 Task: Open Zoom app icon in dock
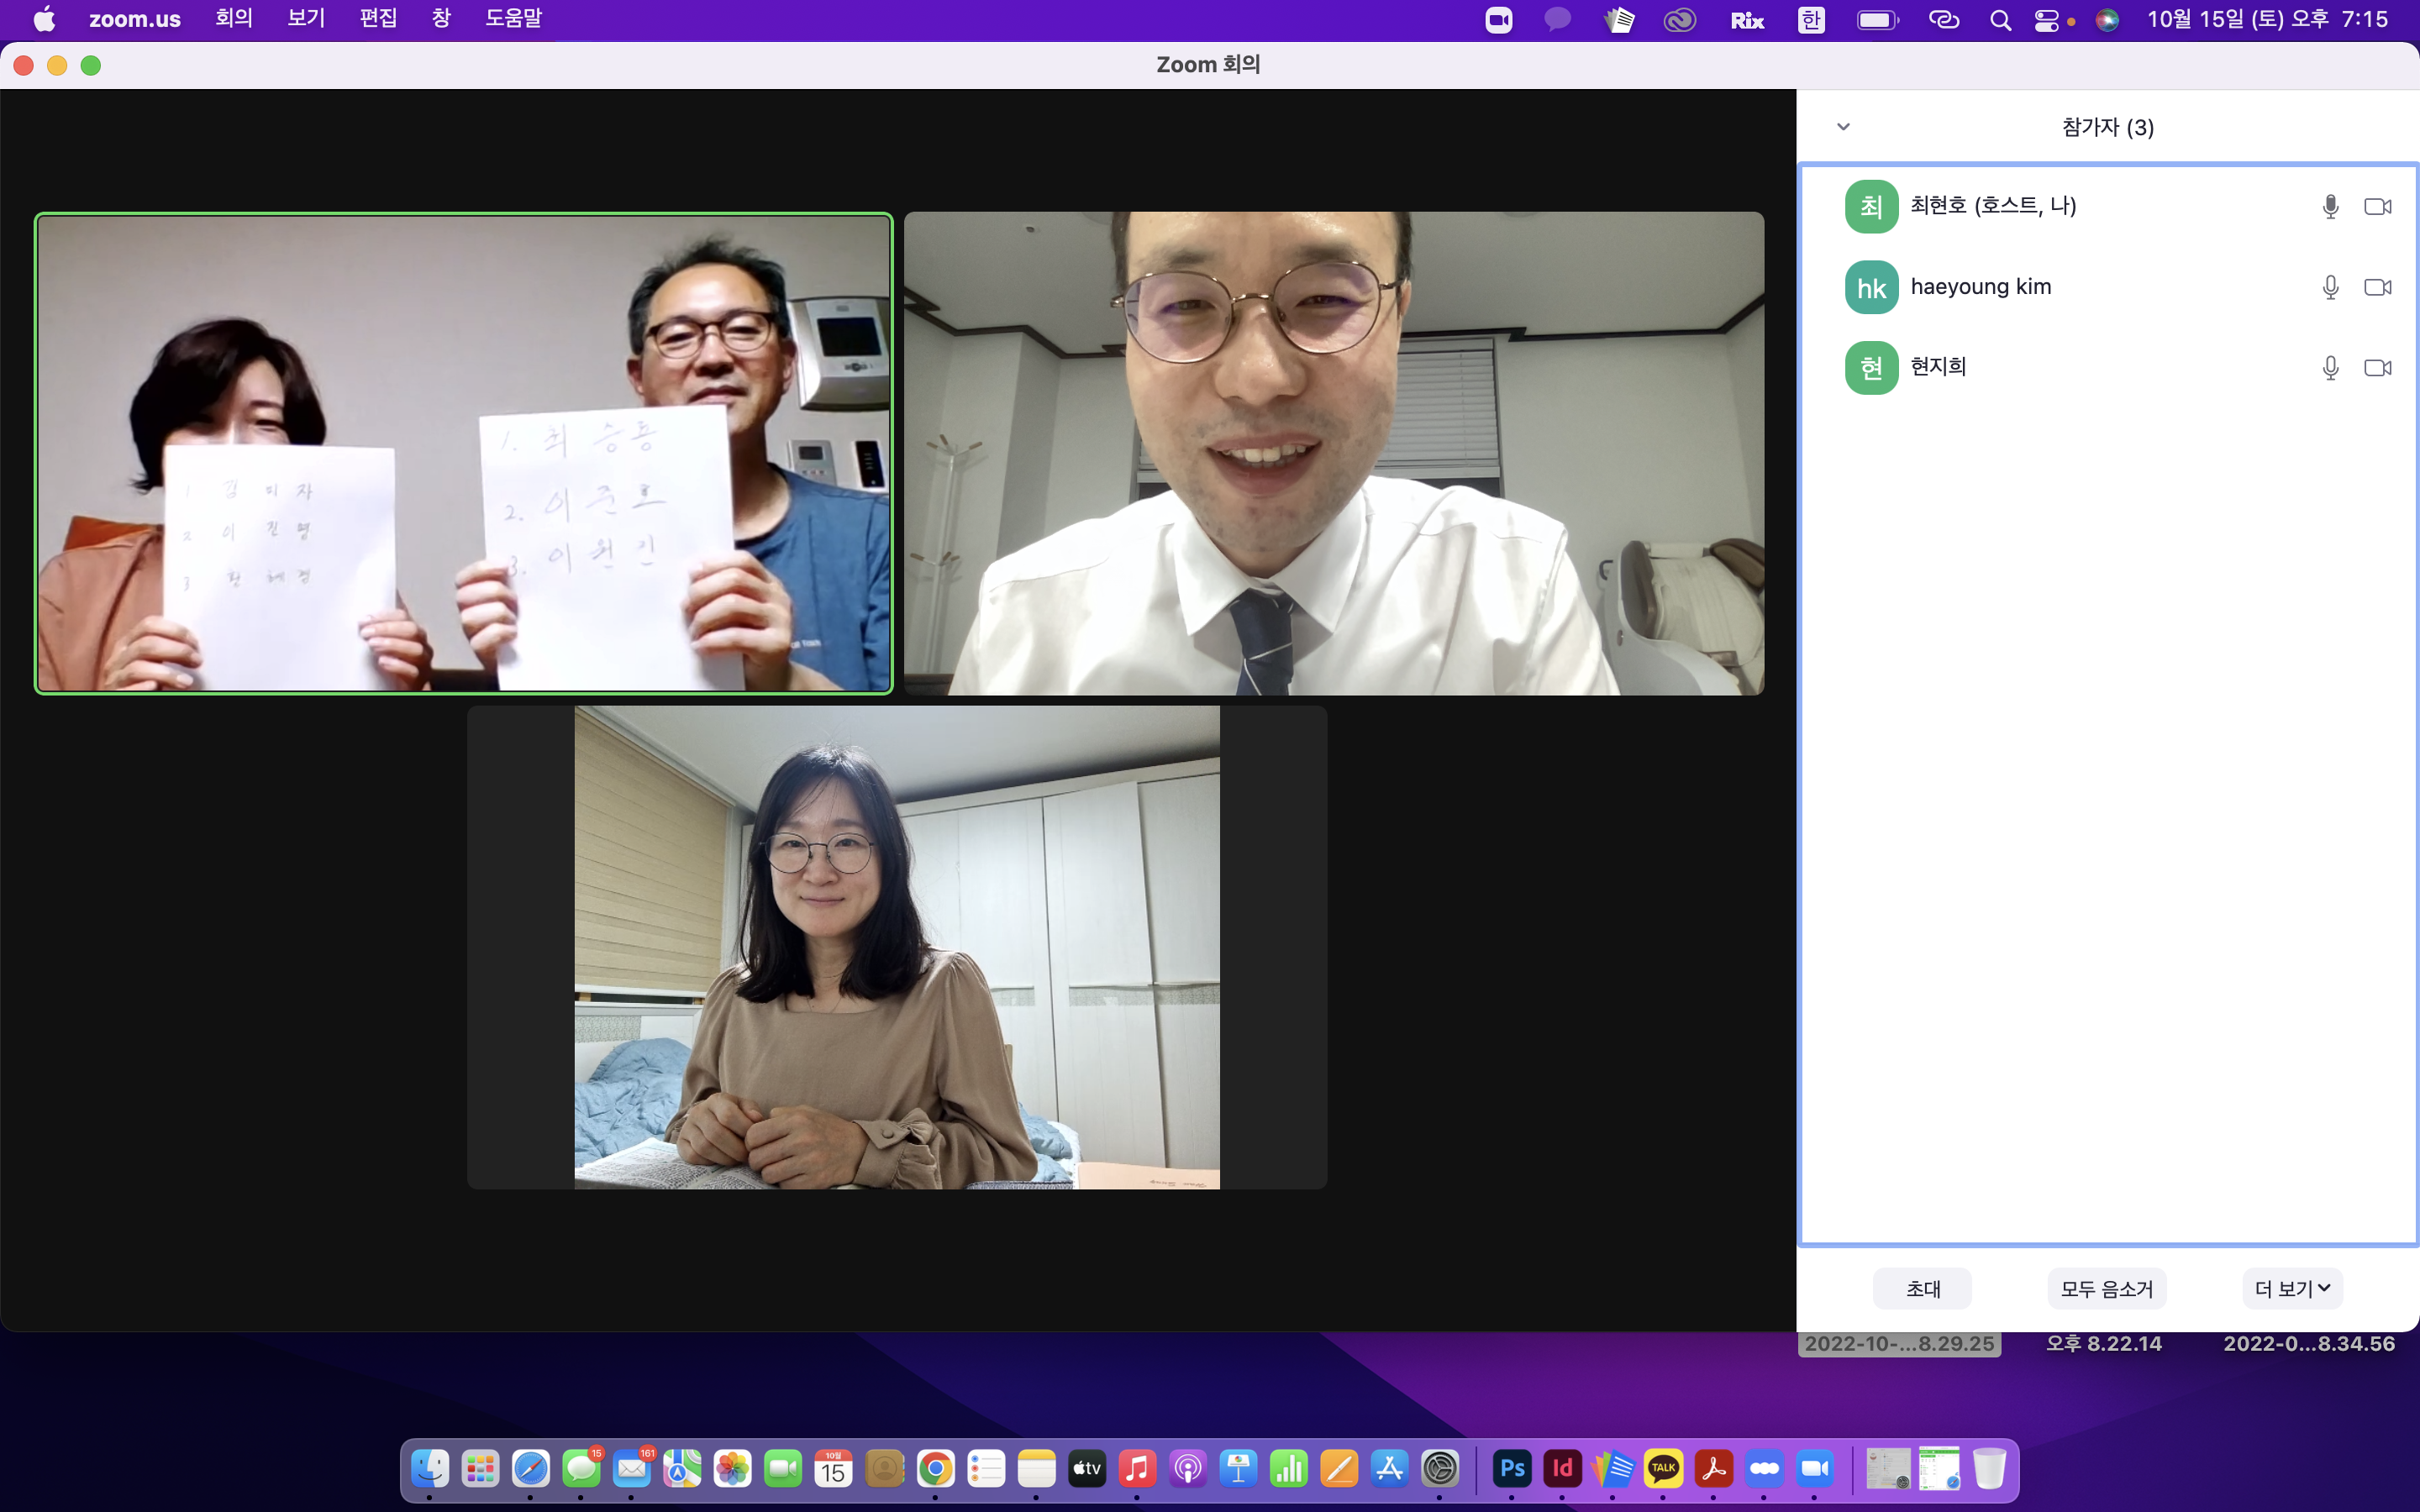coord(1815,1468)
